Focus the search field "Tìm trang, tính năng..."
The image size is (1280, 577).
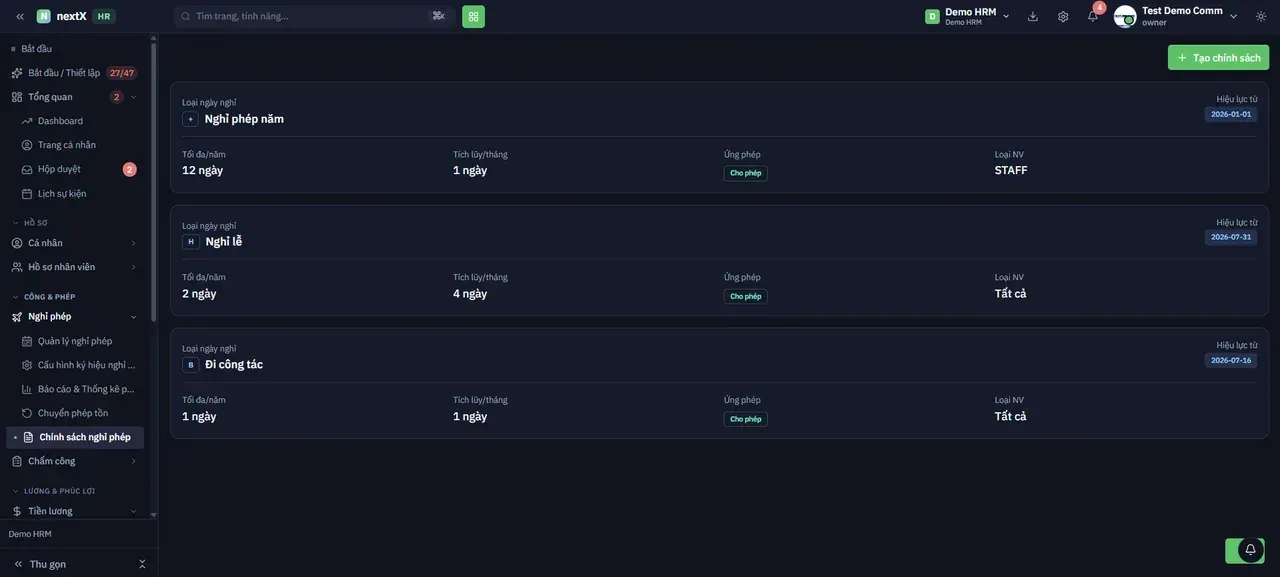313,16
